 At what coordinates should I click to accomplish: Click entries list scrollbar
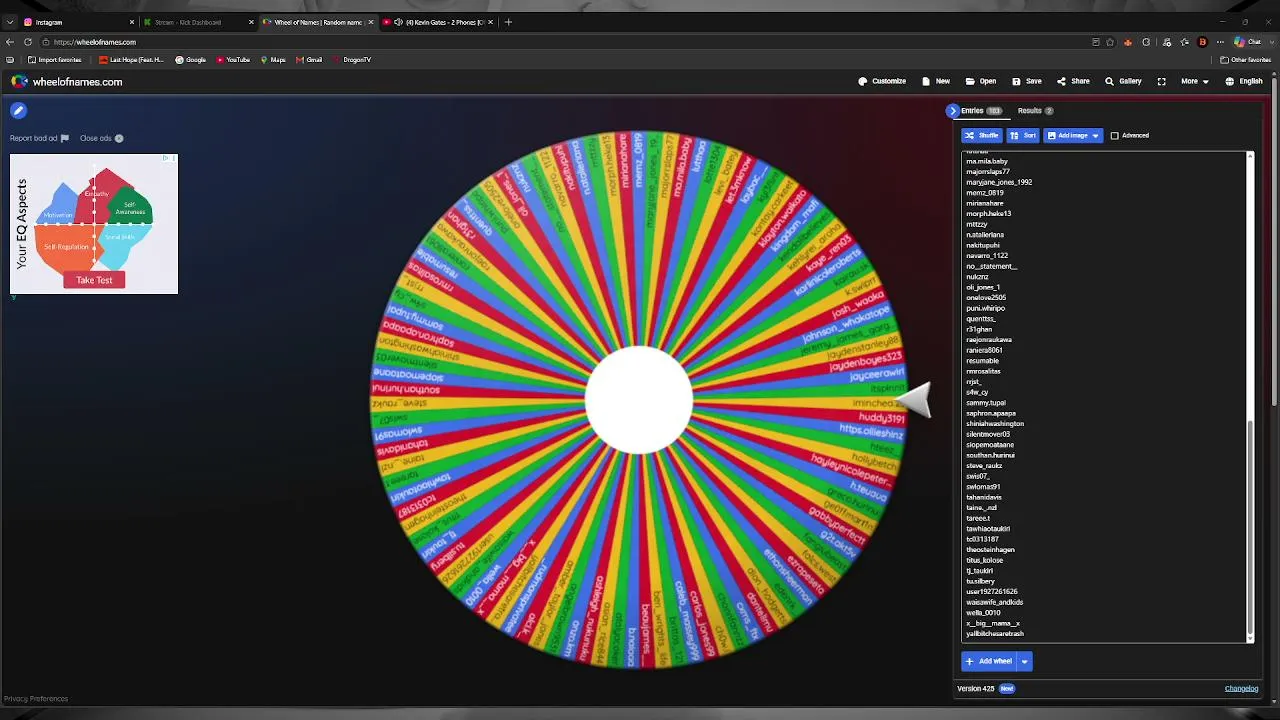click(1250, 526)
